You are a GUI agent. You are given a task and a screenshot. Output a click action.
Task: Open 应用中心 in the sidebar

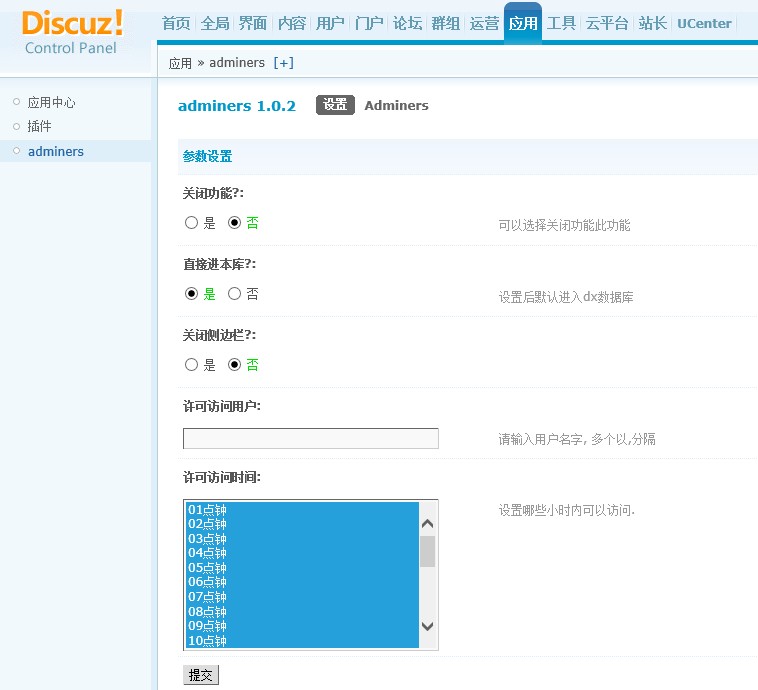[51, 102]
